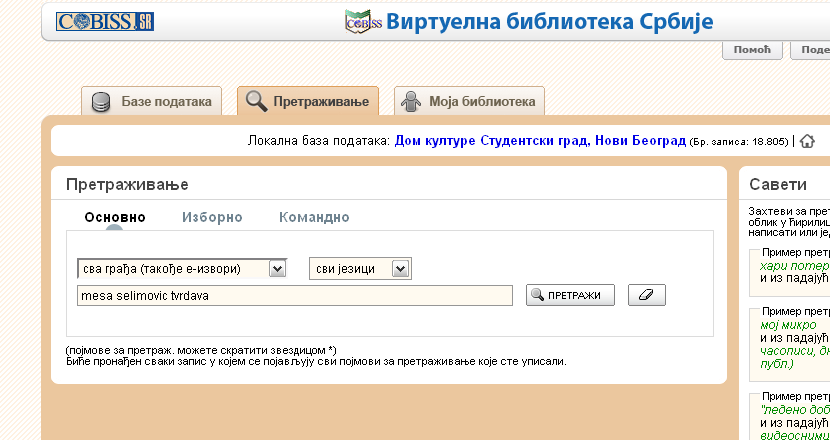Click the magnifier icon on Претраживање tab
The image size is (830, 440).
tap(256, 101)
